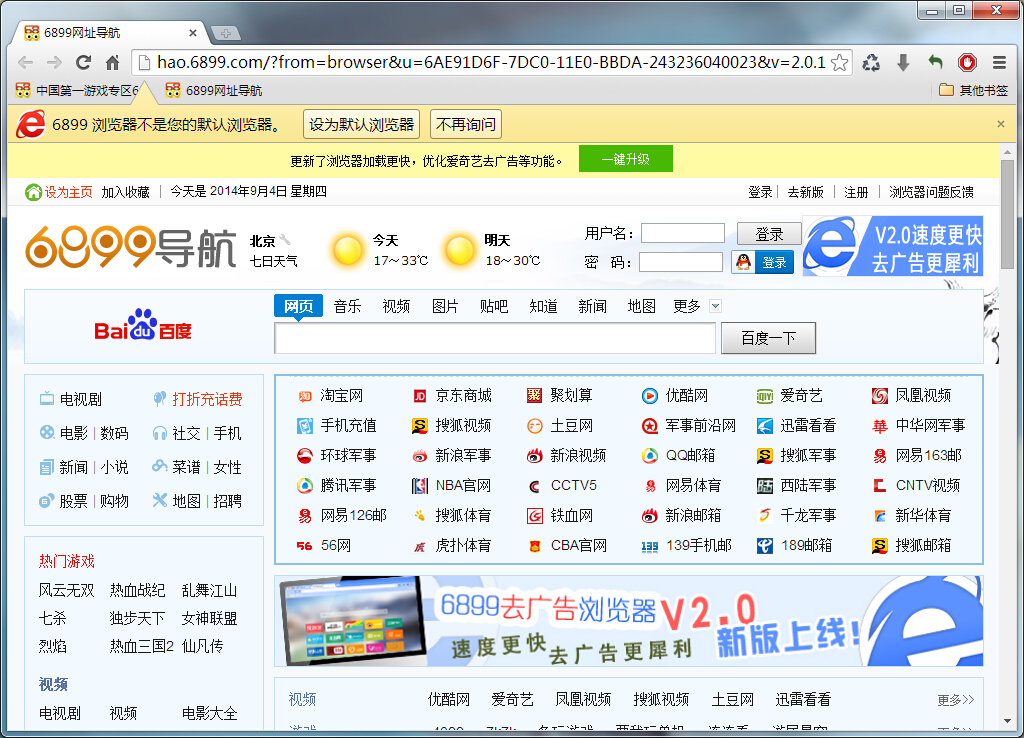Open the browser main menu icon
Image resolution: width=1024 pixels, height=738 pixels.
[999, 63]
